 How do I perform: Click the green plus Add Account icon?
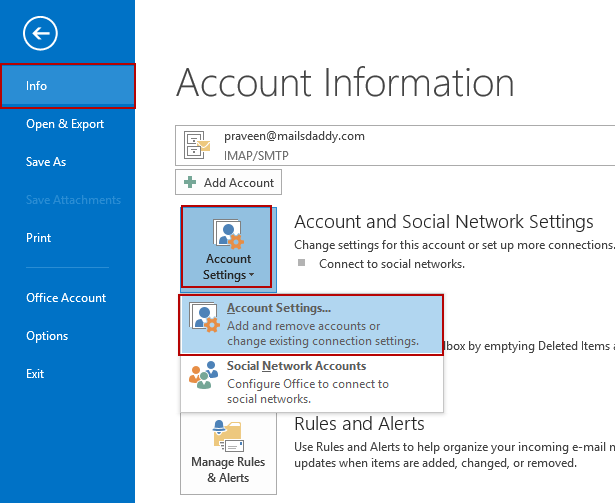click(x=190, y=182)
